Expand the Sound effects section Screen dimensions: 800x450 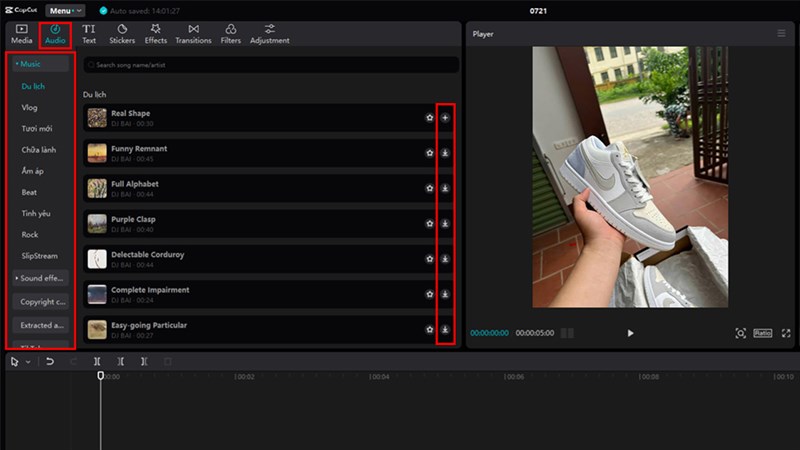pyautogui.click(x=40, y=278)
